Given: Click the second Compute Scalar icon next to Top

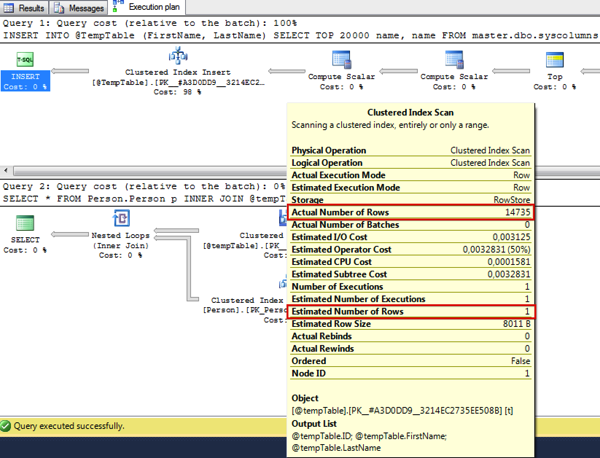Looking at the screenshot, I should pos(454,60).
